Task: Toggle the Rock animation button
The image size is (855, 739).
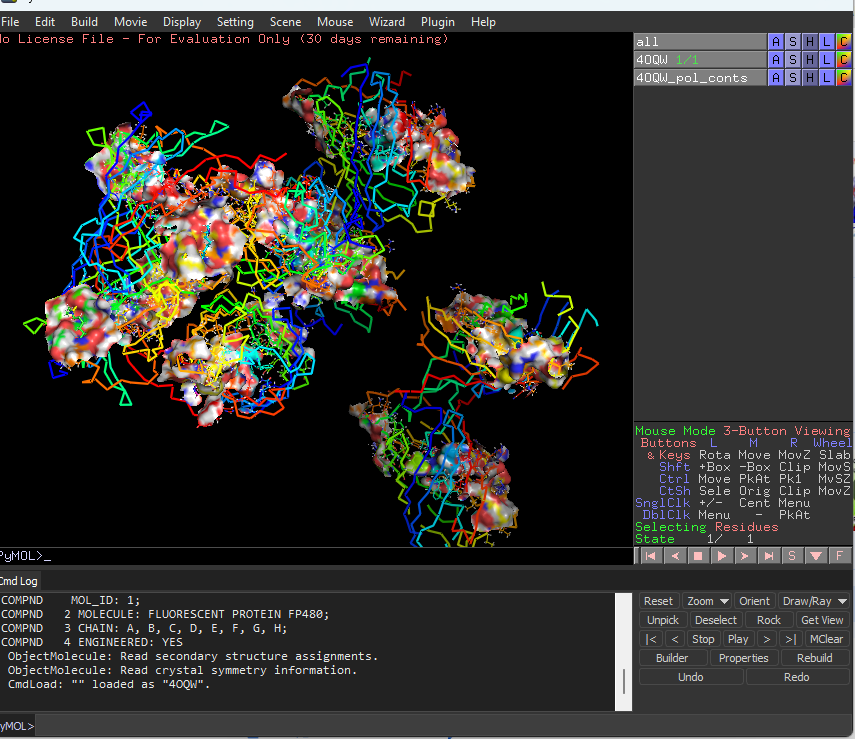Action: pos(769,620)
